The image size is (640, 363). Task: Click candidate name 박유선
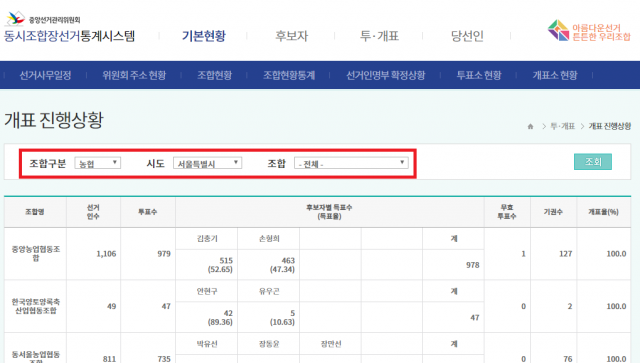point(207,344)
